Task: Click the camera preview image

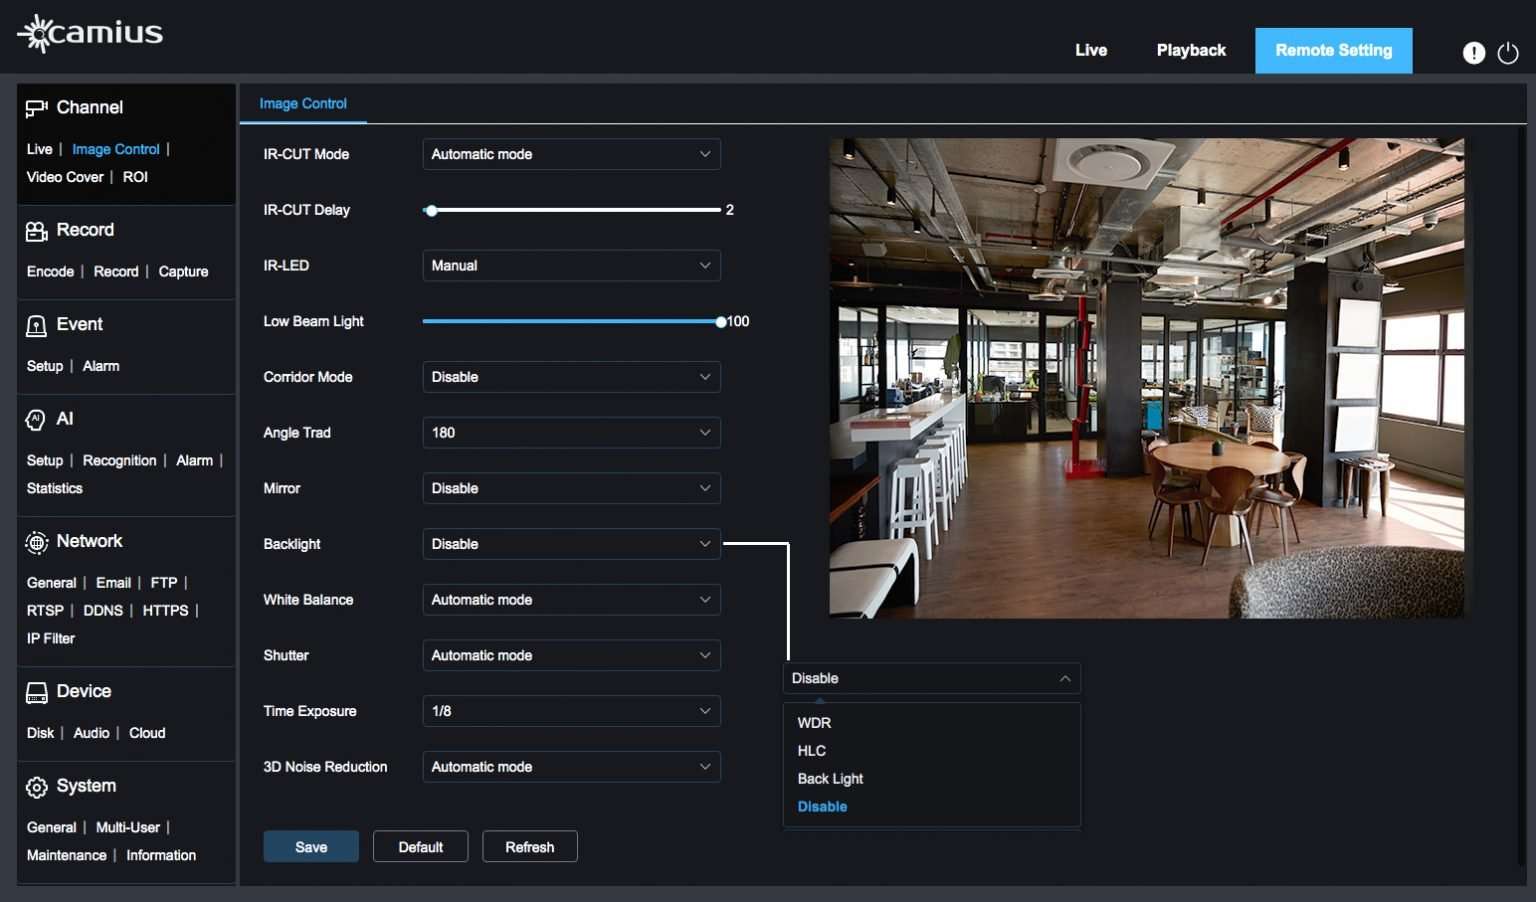Action: [x=1146, y=378]
